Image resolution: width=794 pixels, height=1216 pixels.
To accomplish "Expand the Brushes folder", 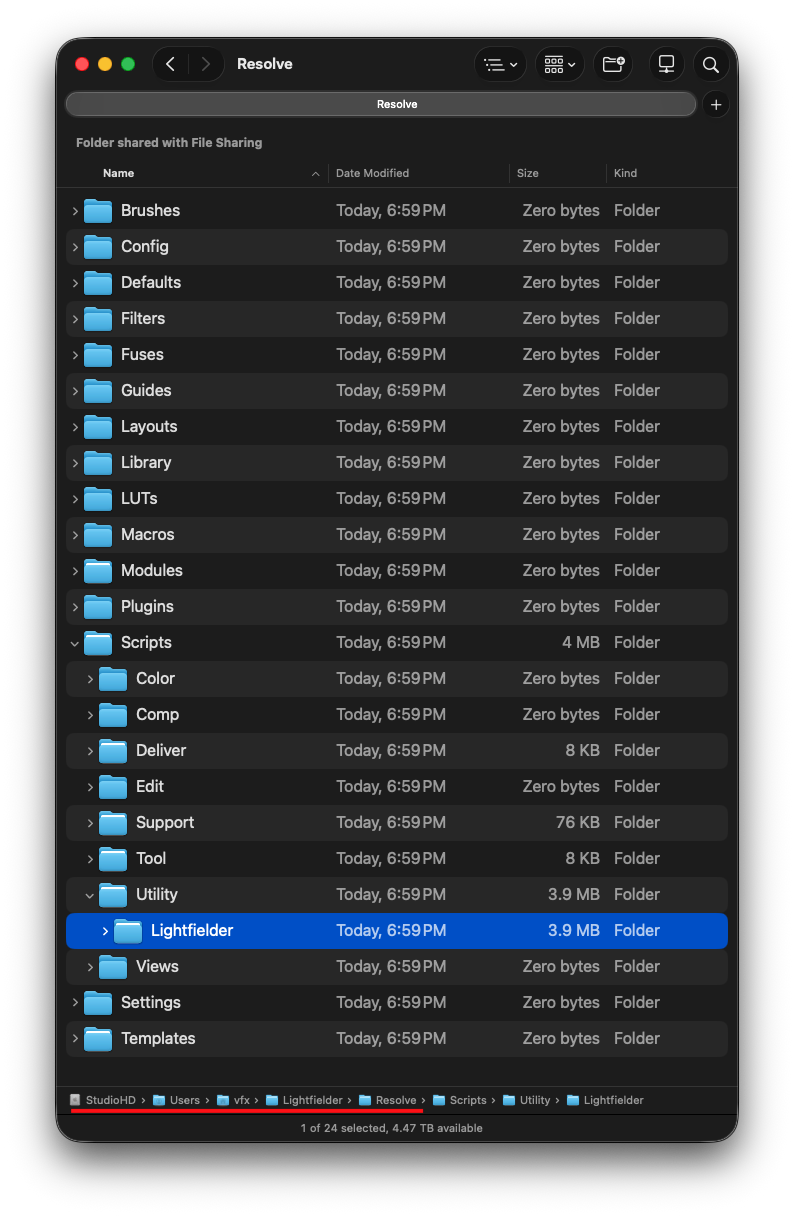I will 75,211.
